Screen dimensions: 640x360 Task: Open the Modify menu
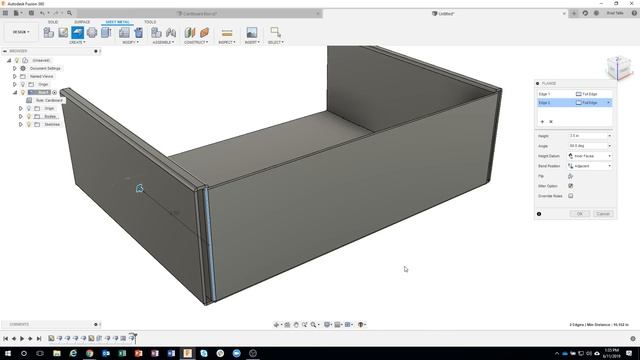pos(131,42)
